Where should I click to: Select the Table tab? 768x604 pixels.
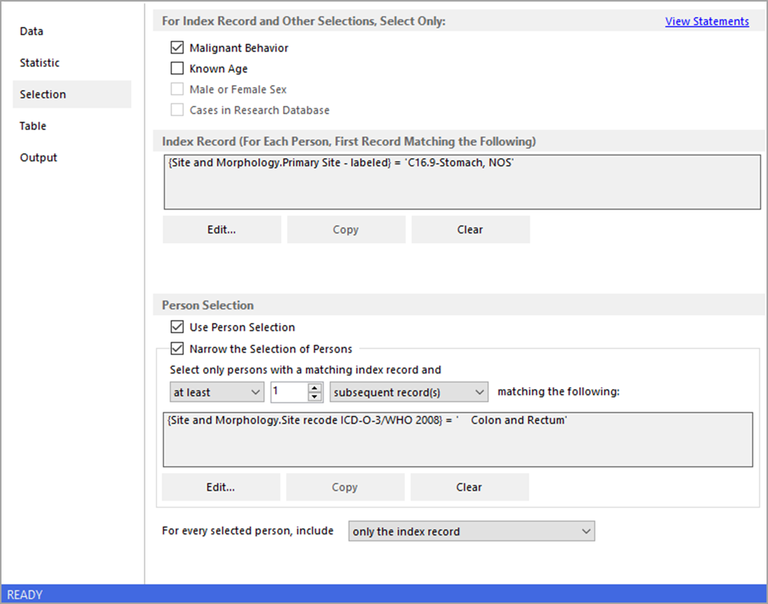click(33, 126)
